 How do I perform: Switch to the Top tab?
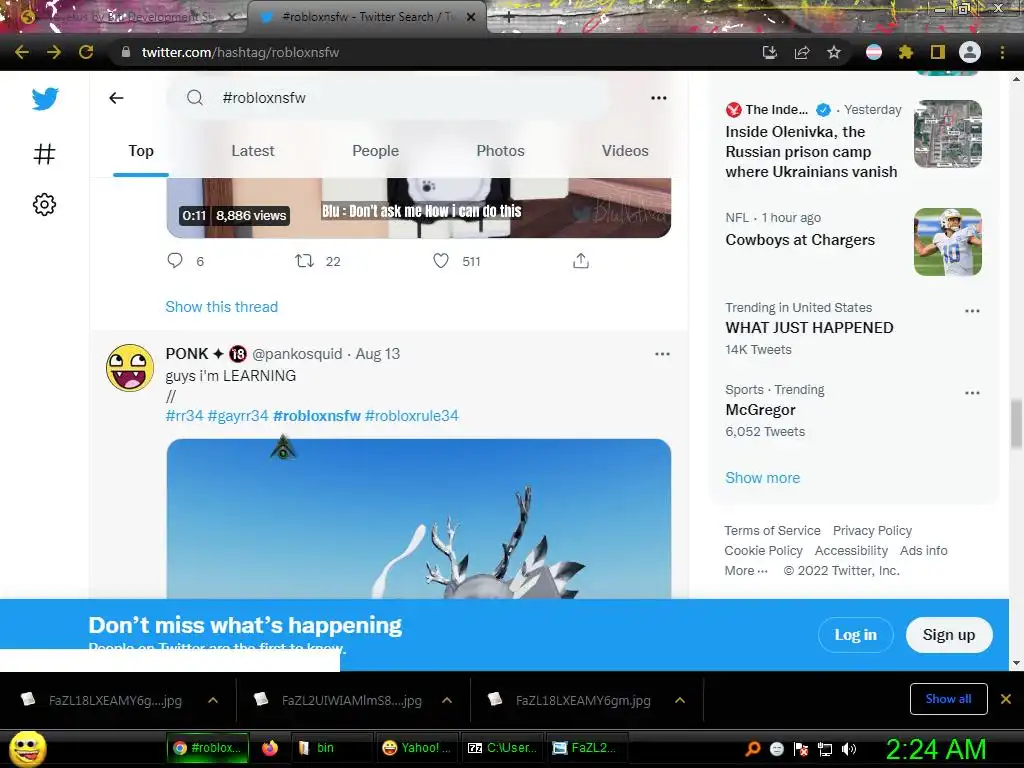click(x=141, y=151)
